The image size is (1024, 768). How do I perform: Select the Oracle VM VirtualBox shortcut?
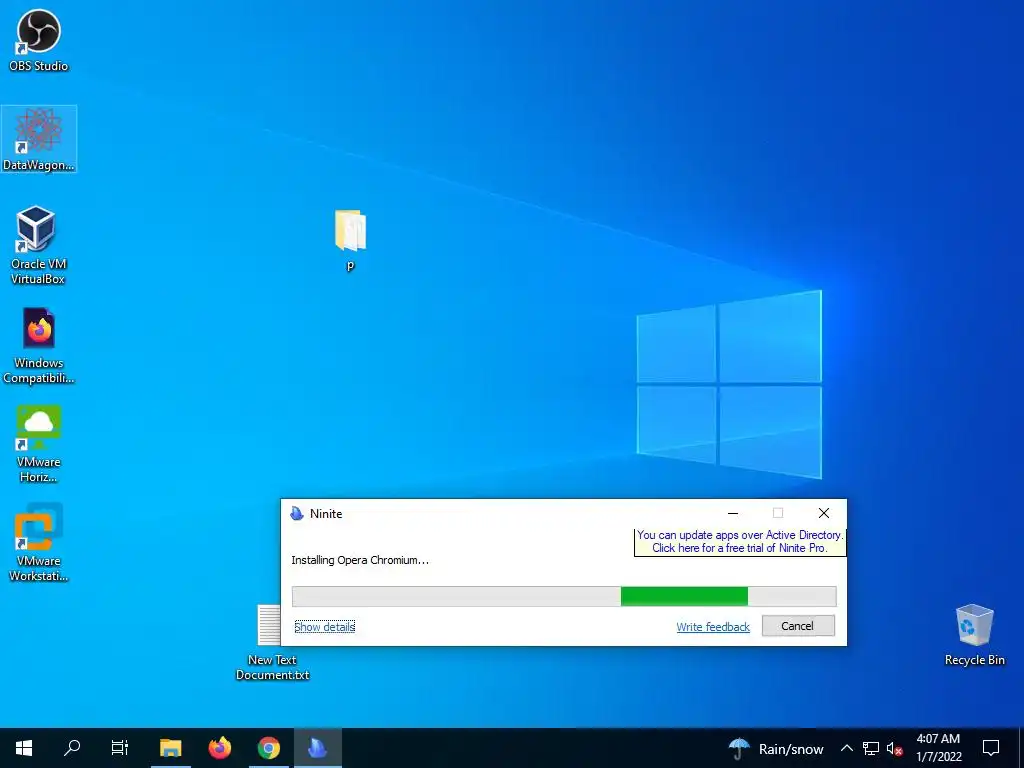tap(39, 245)
